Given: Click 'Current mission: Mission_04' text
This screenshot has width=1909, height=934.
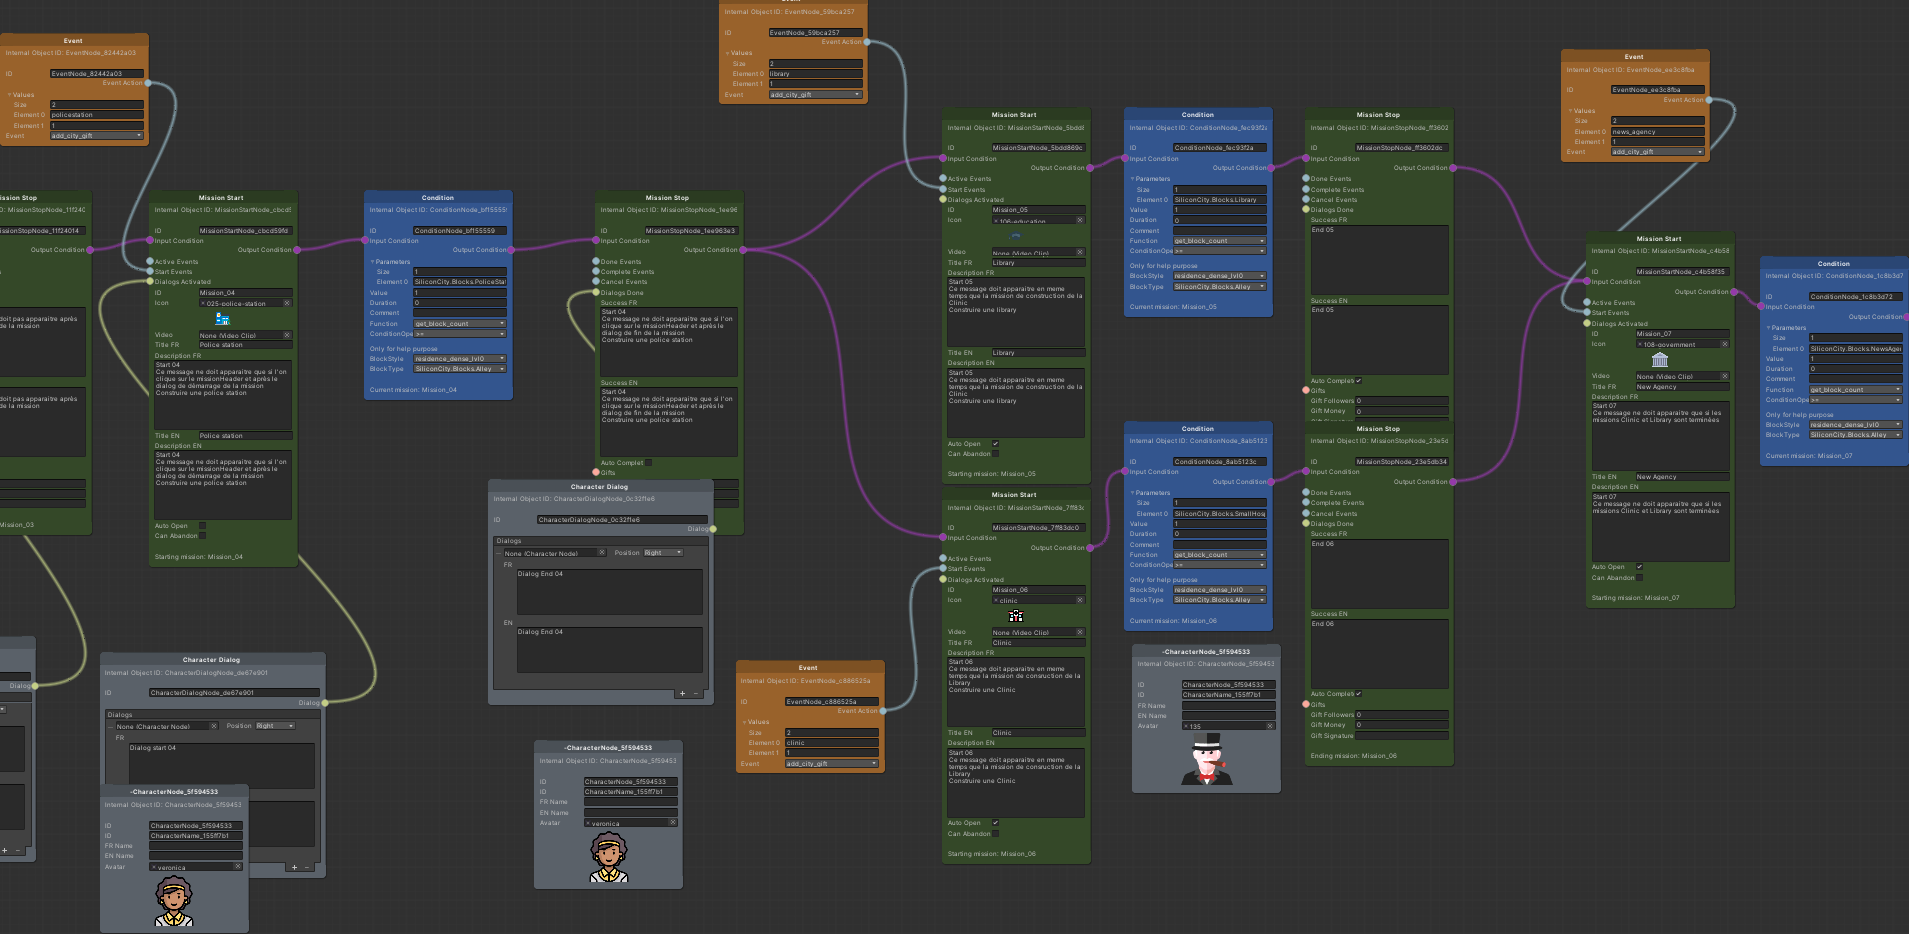Looking at the screenshot, I should (x=413, y=390).
